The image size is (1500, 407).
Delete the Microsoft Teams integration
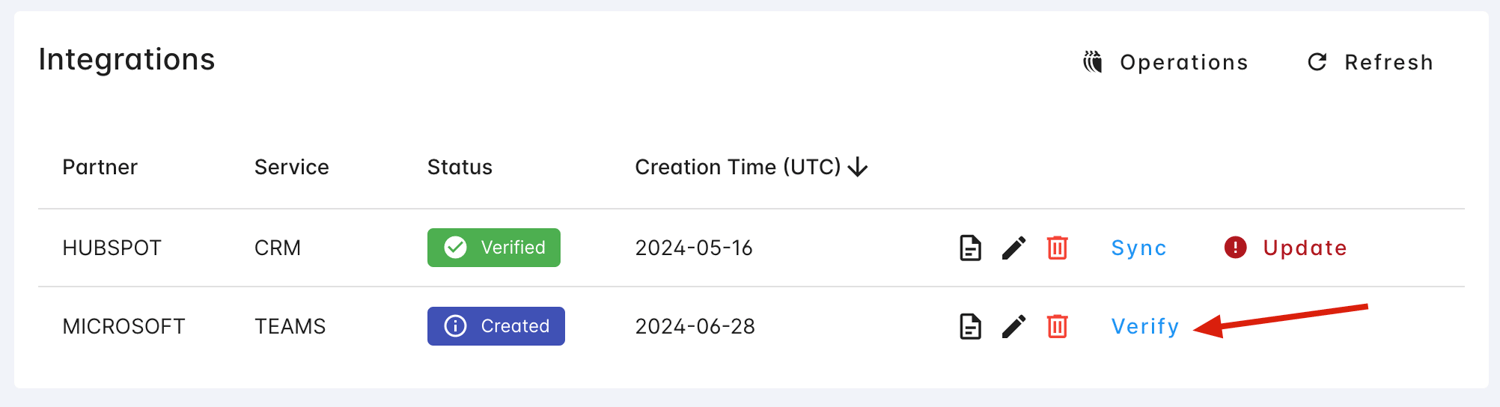(1057, 326)
